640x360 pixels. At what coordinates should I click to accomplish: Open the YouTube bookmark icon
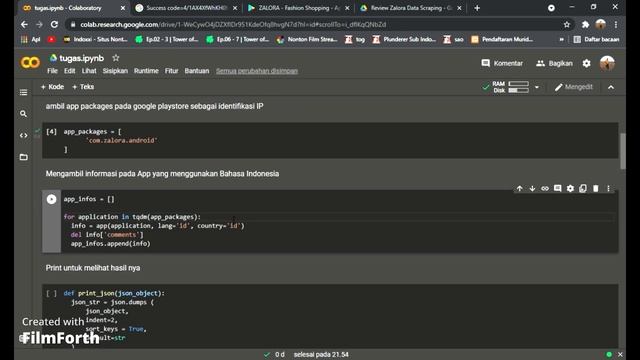(51, 40)
